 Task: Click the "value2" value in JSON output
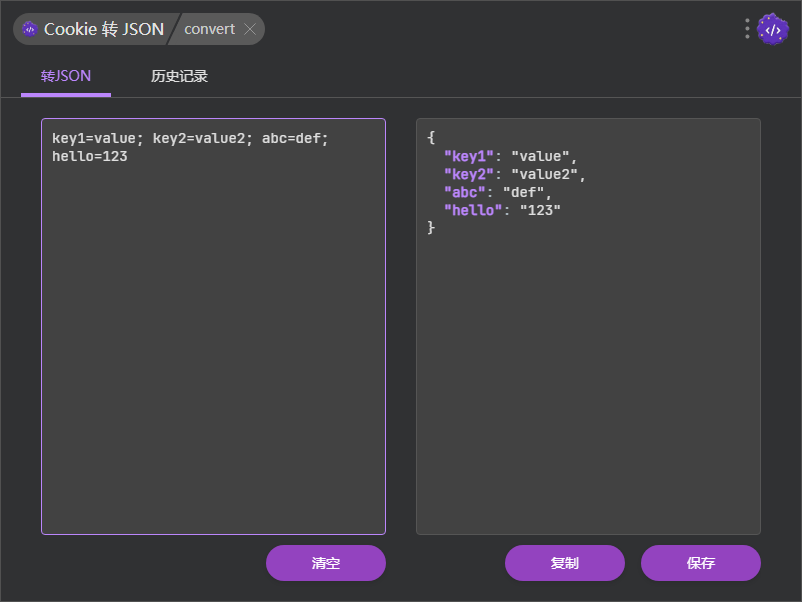(544, 174)
